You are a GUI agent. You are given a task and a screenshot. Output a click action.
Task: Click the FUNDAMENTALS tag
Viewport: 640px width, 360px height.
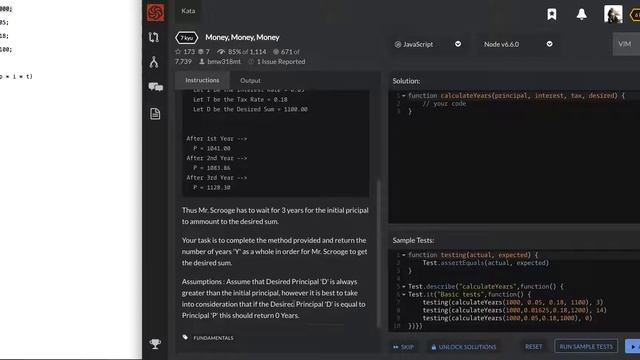[x=213, y=338]
